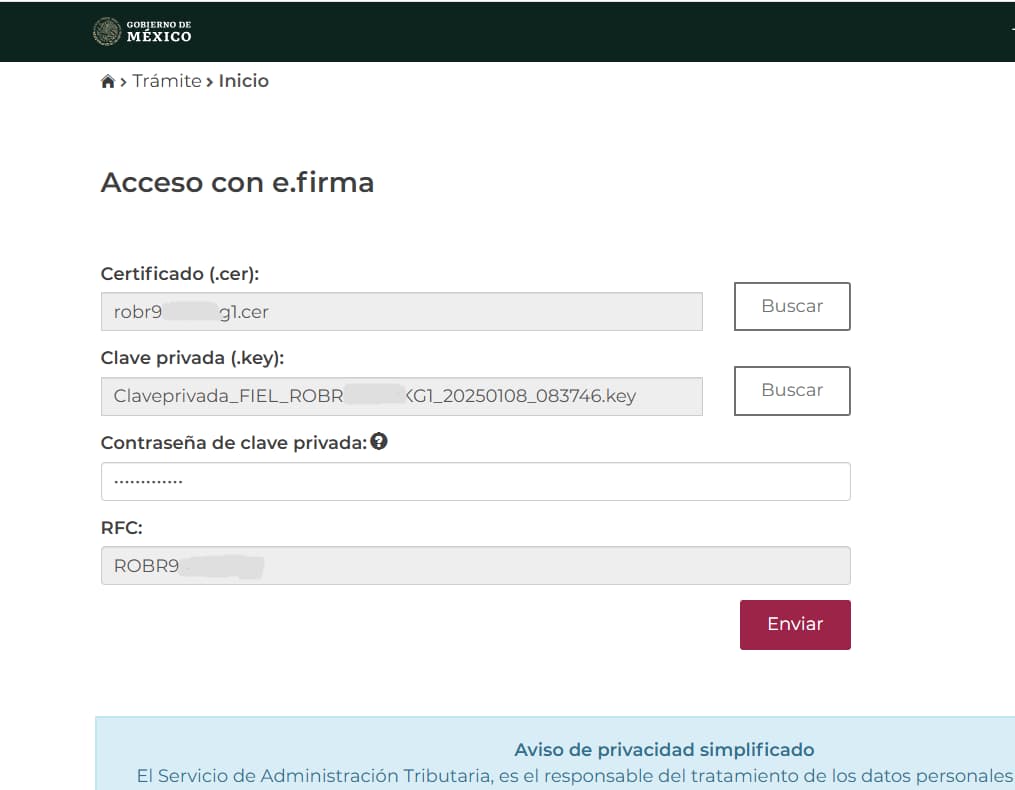Click the Gobierno de México logo
This screenshot has width=1015, height=790.
(142, 31)
